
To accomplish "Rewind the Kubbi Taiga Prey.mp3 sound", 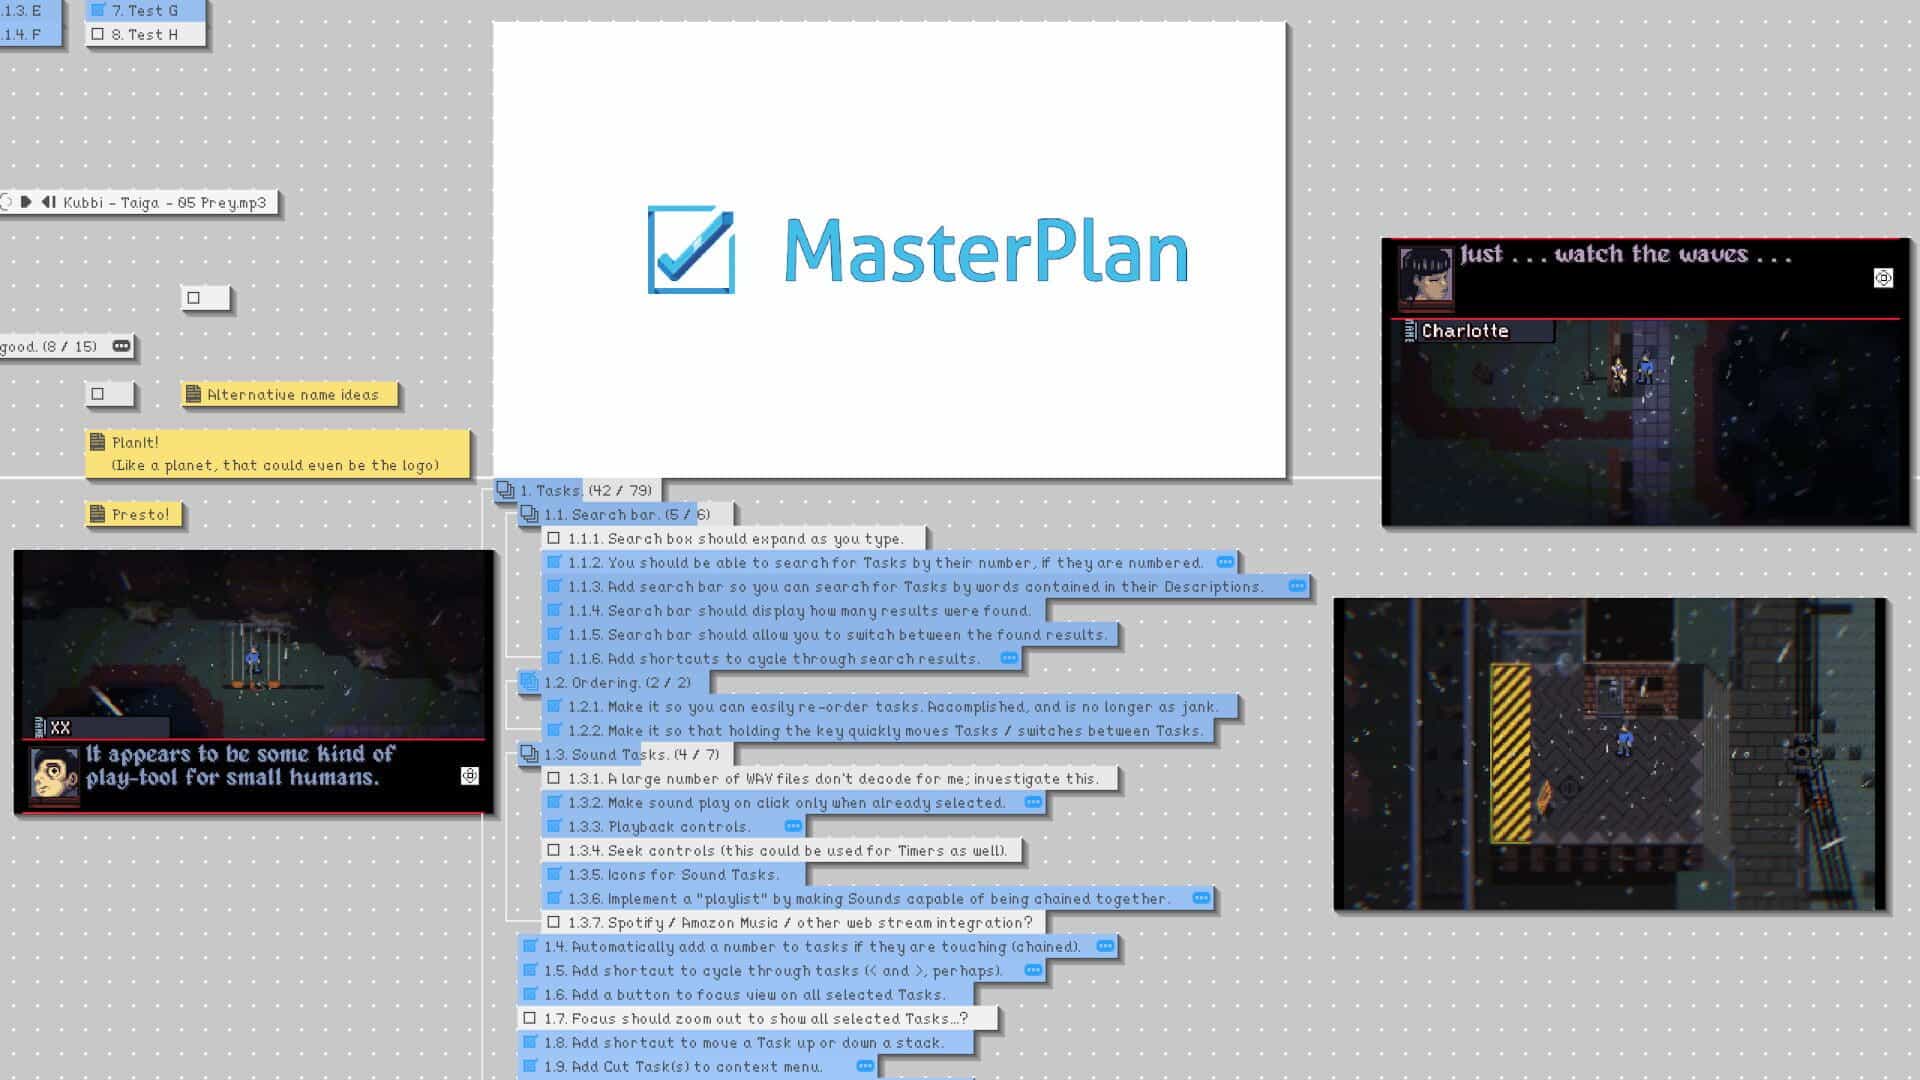I will [48, 202].
